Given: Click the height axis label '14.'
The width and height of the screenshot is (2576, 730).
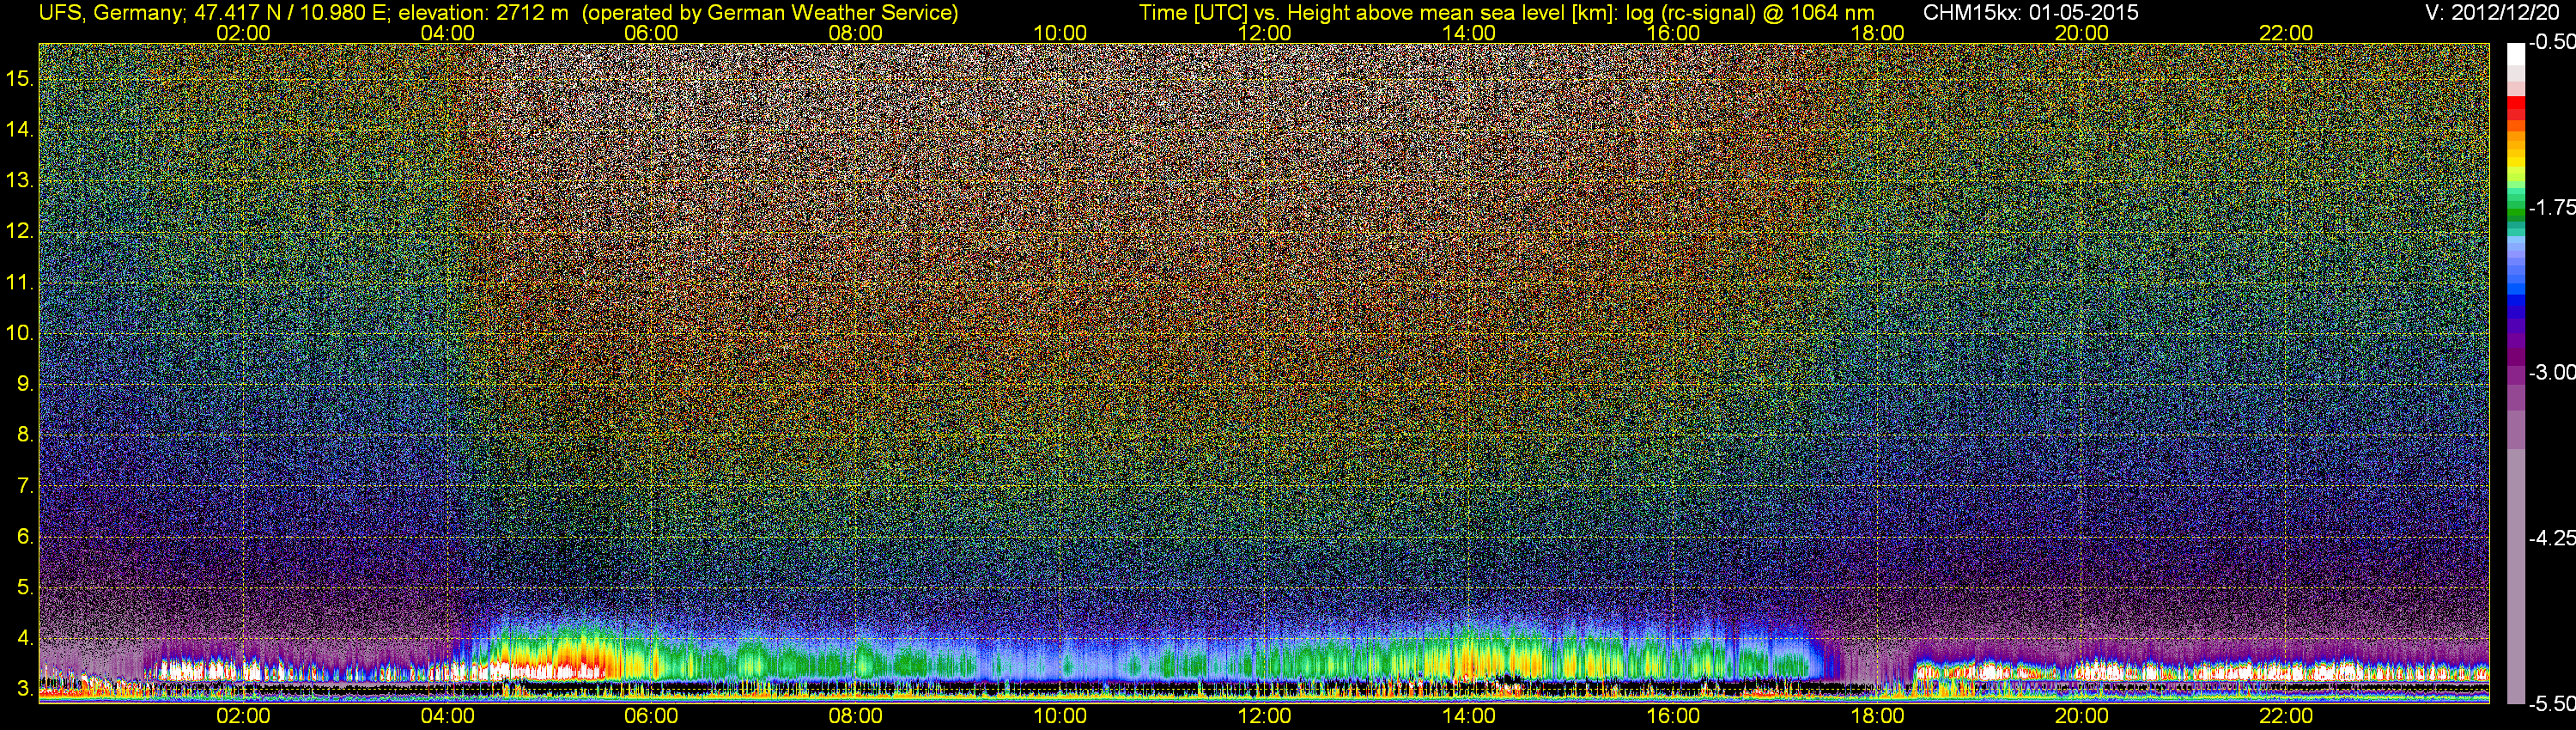Looking at the screenshot, I should [20, 130].
